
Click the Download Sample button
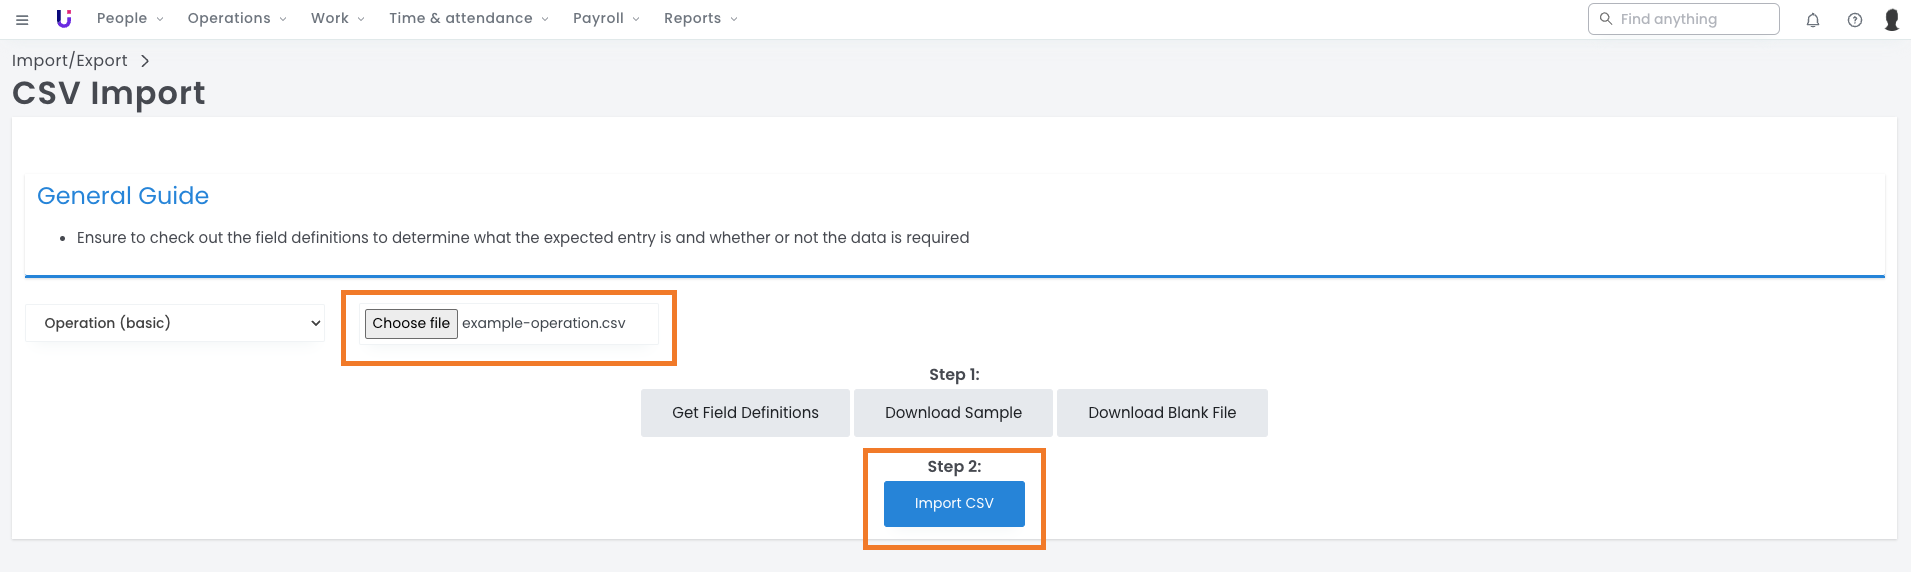(953, 413)
